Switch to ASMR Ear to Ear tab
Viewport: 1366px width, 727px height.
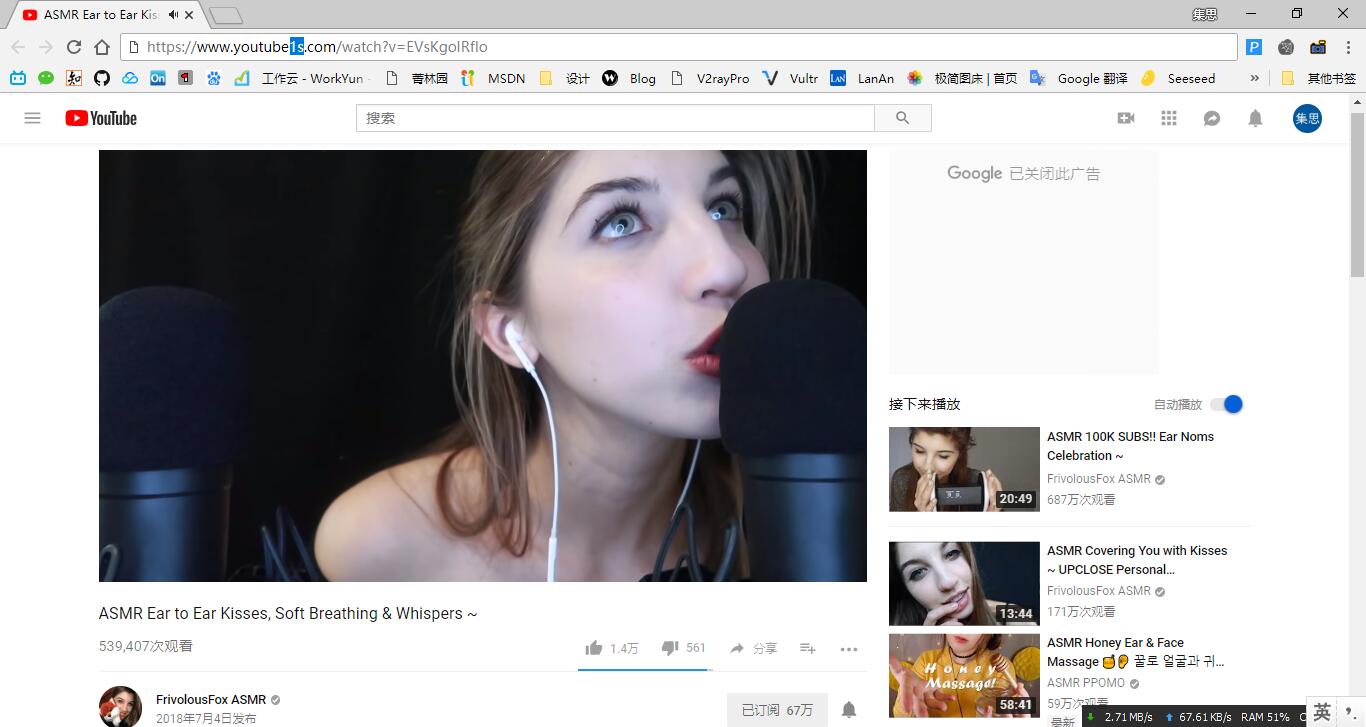pos(104,15)
